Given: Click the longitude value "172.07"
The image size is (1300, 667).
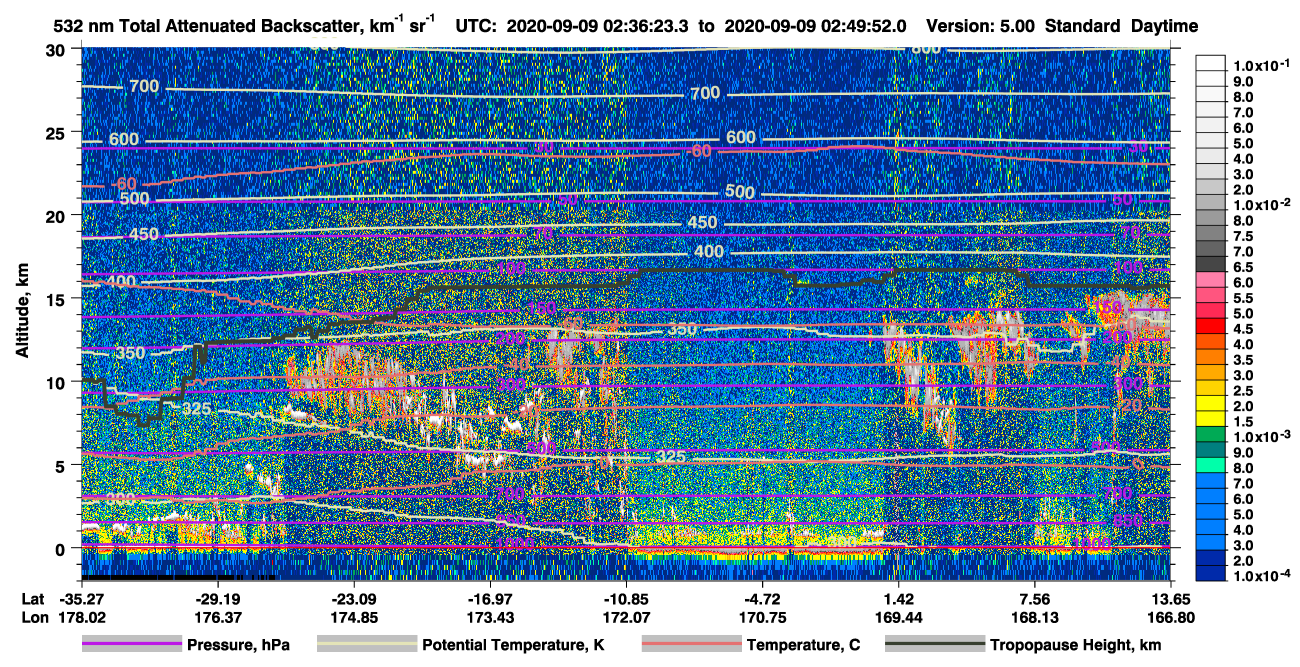Looking at the screenshot, I should click(x=627, y=617).
